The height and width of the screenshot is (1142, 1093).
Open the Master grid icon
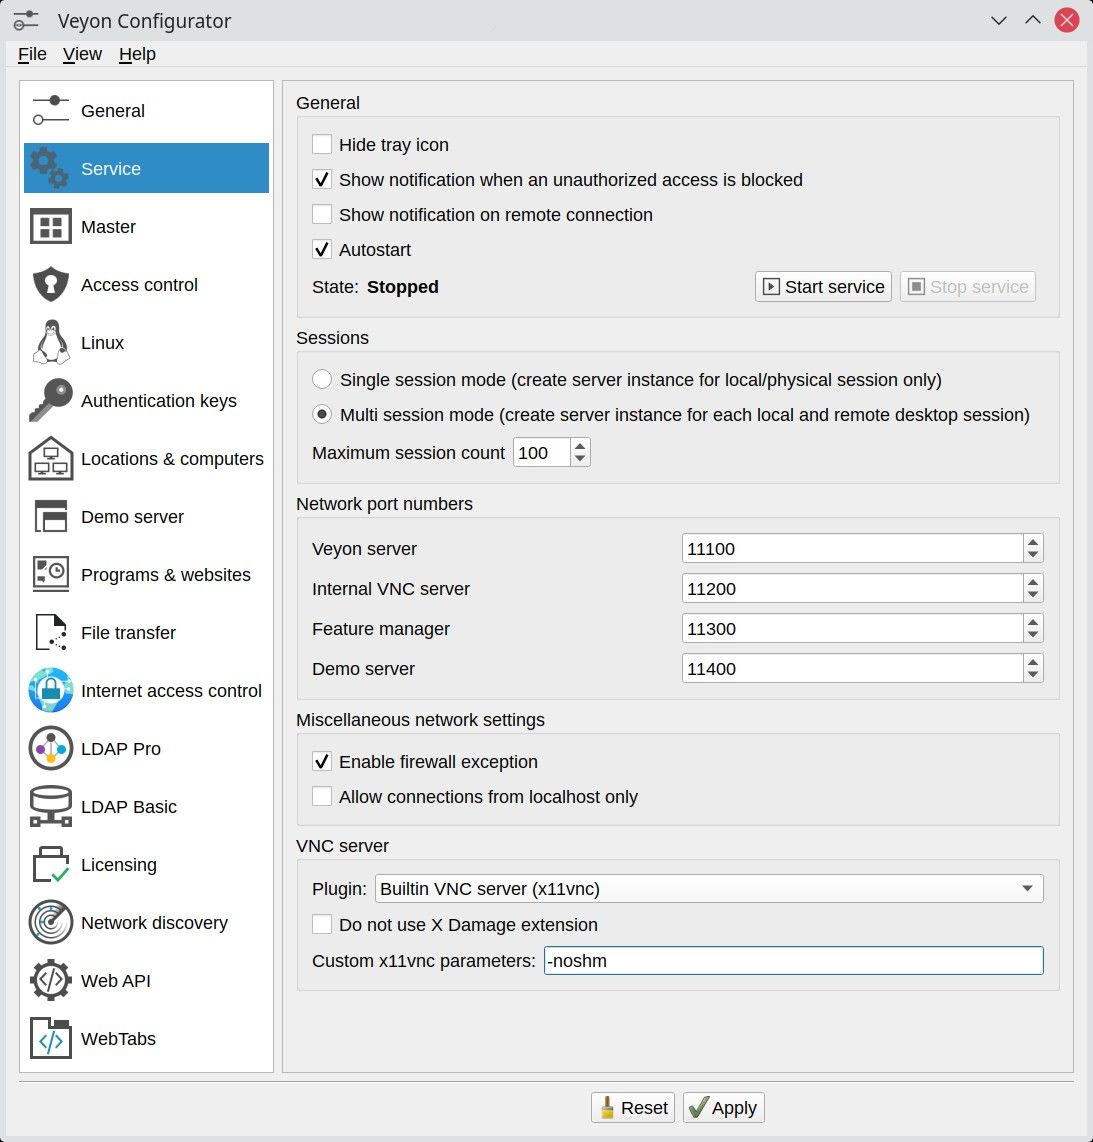point(50,227)
